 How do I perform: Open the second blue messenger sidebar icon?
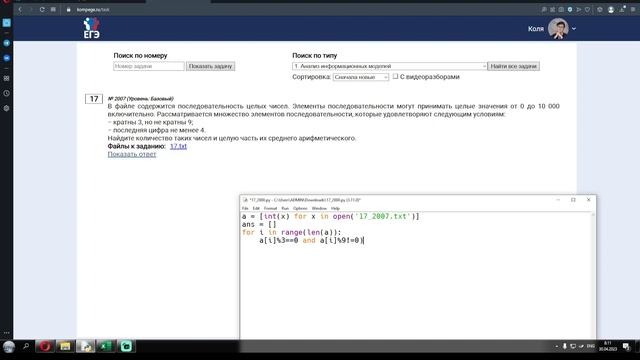(x=7, y=58)
